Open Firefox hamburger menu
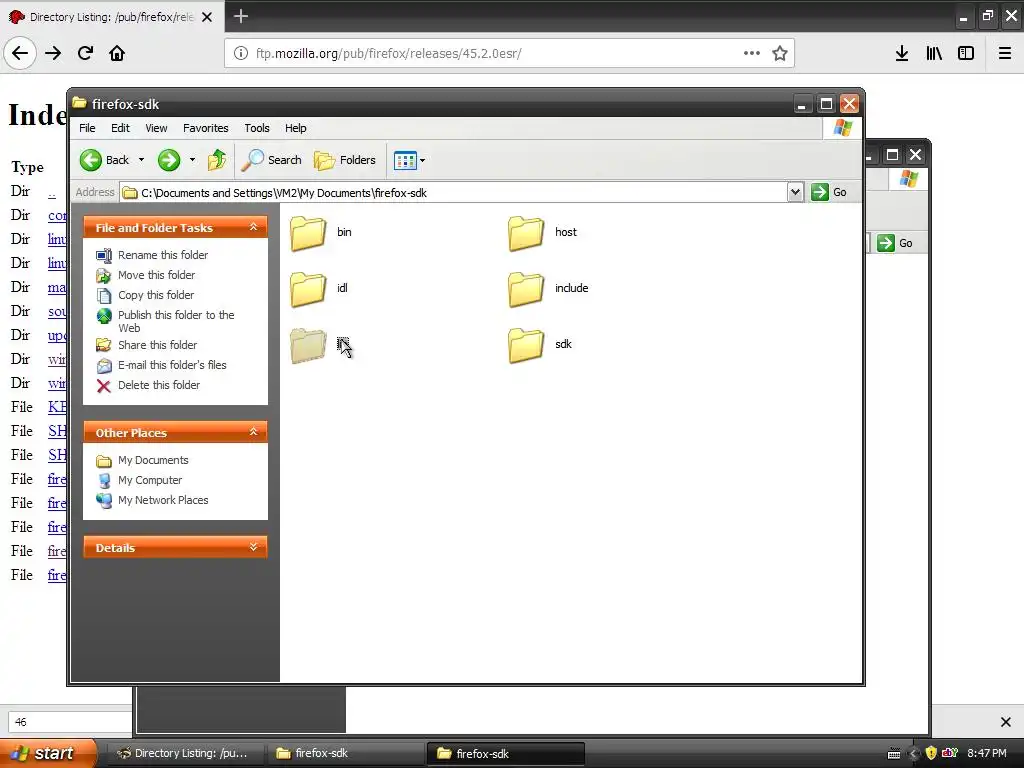Screen dimensions: 1024x768 [x=1005, y=53]
